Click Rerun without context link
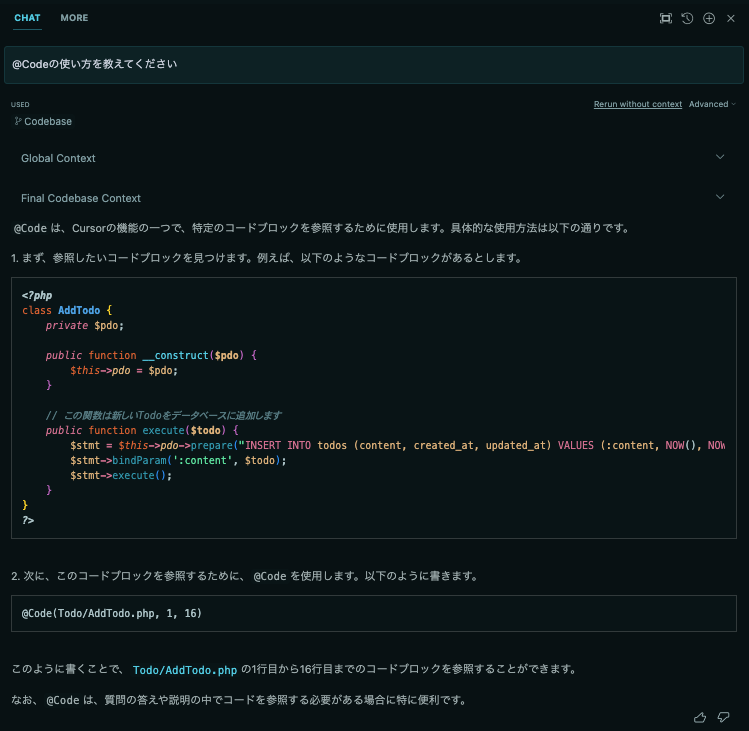The height and width of the screenshot is (731, 749). tap(637, 104)
